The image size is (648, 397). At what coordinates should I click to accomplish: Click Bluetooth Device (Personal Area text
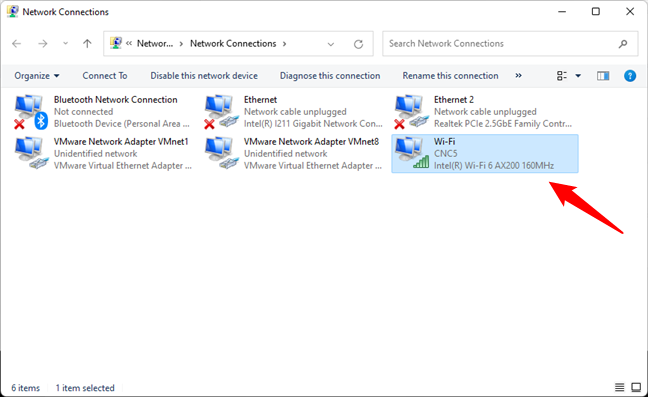coord(122,124)
